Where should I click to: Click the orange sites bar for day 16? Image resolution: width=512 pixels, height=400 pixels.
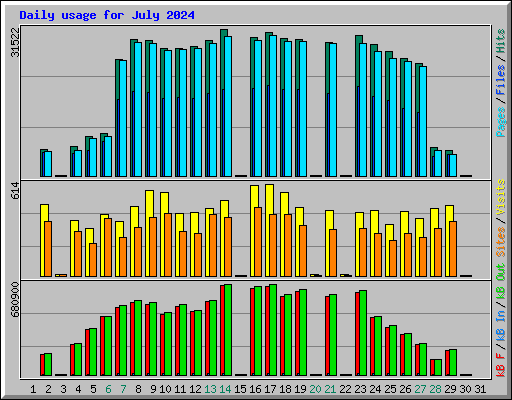coord(258,242)
